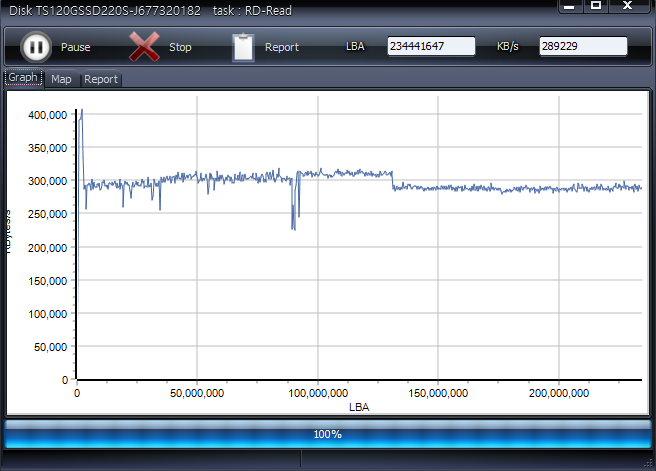
Task: Click the 100% progress bar
Action: [x=327, y=434]
